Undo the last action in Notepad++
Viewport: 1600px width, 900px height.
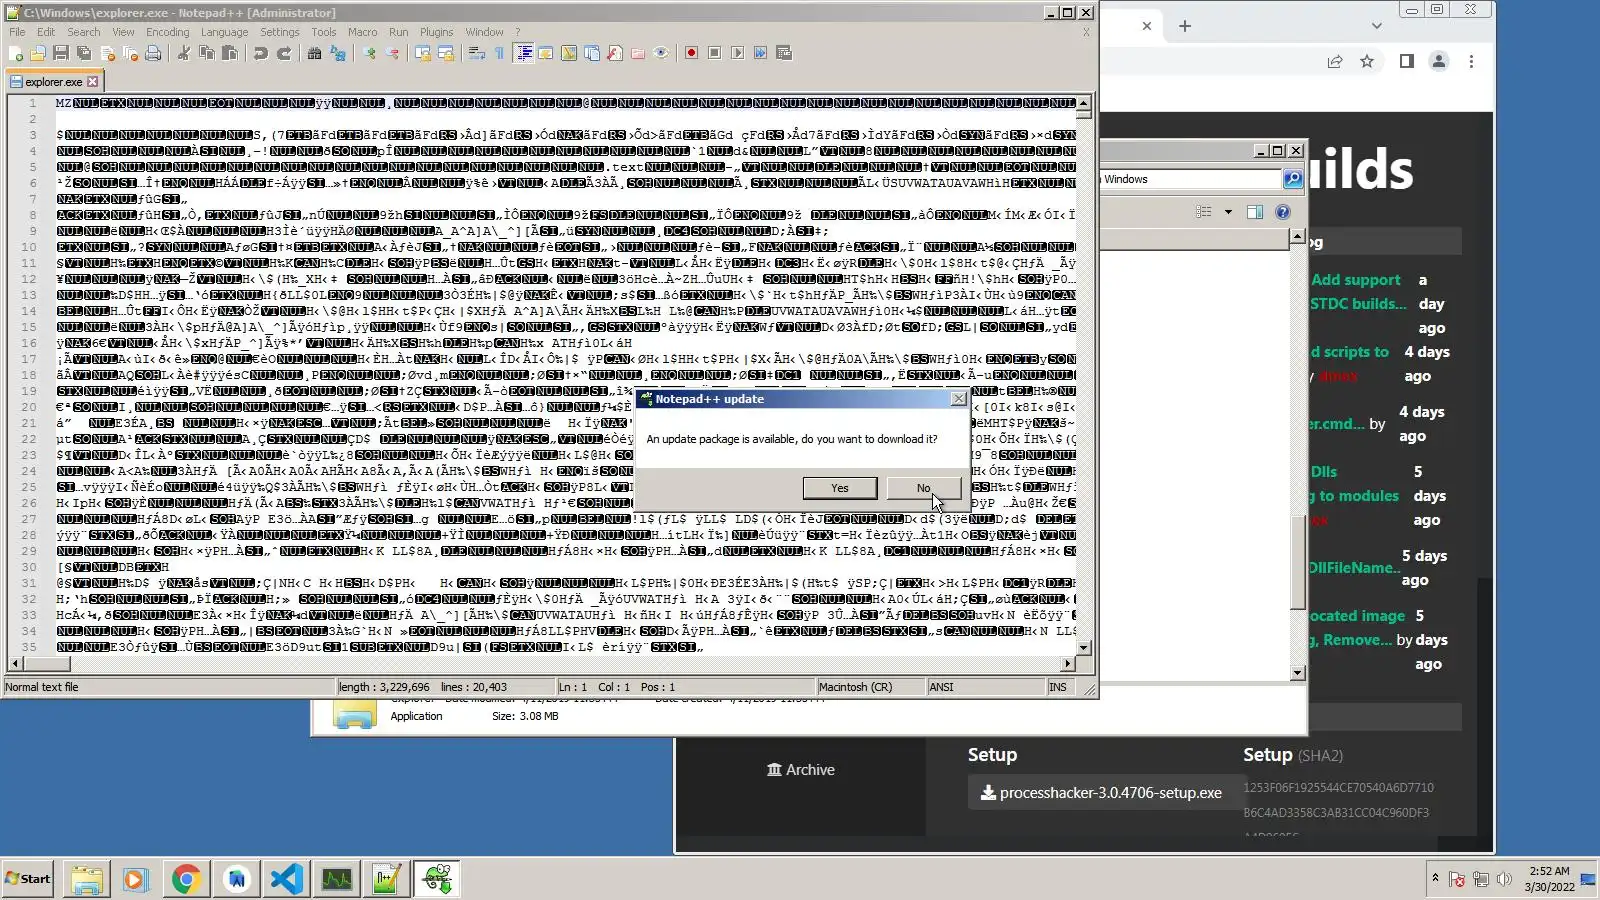point(261,53)
